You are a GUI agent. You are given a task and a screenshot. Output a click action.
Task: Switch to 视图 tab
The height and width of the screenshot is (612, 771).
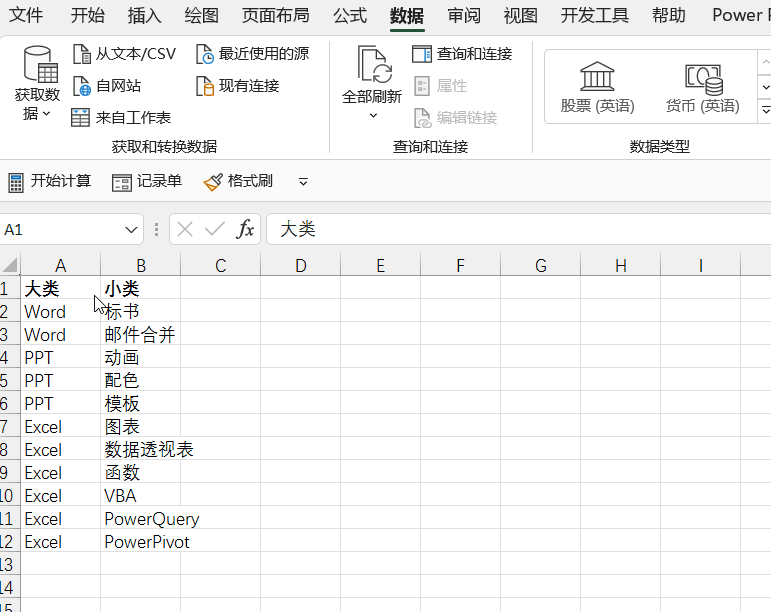(x=521, y=15)
